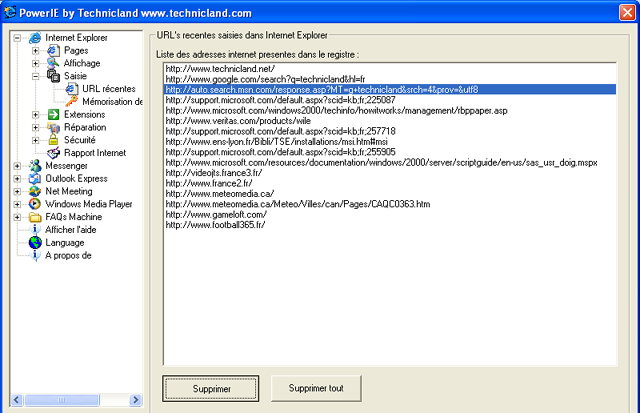Click the Réparation icon
The height and width of the screenshot is (413, 640).
pos(53,127)
